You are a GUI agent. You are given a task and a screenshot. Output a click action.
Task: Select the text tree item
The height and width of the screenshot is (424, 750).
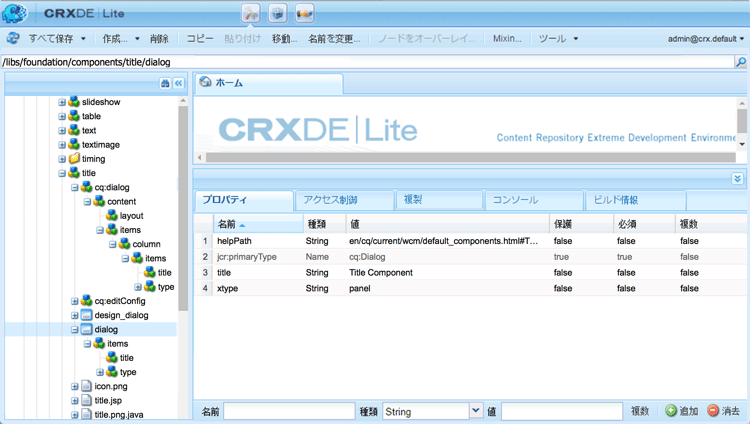(x=89, y=130)
